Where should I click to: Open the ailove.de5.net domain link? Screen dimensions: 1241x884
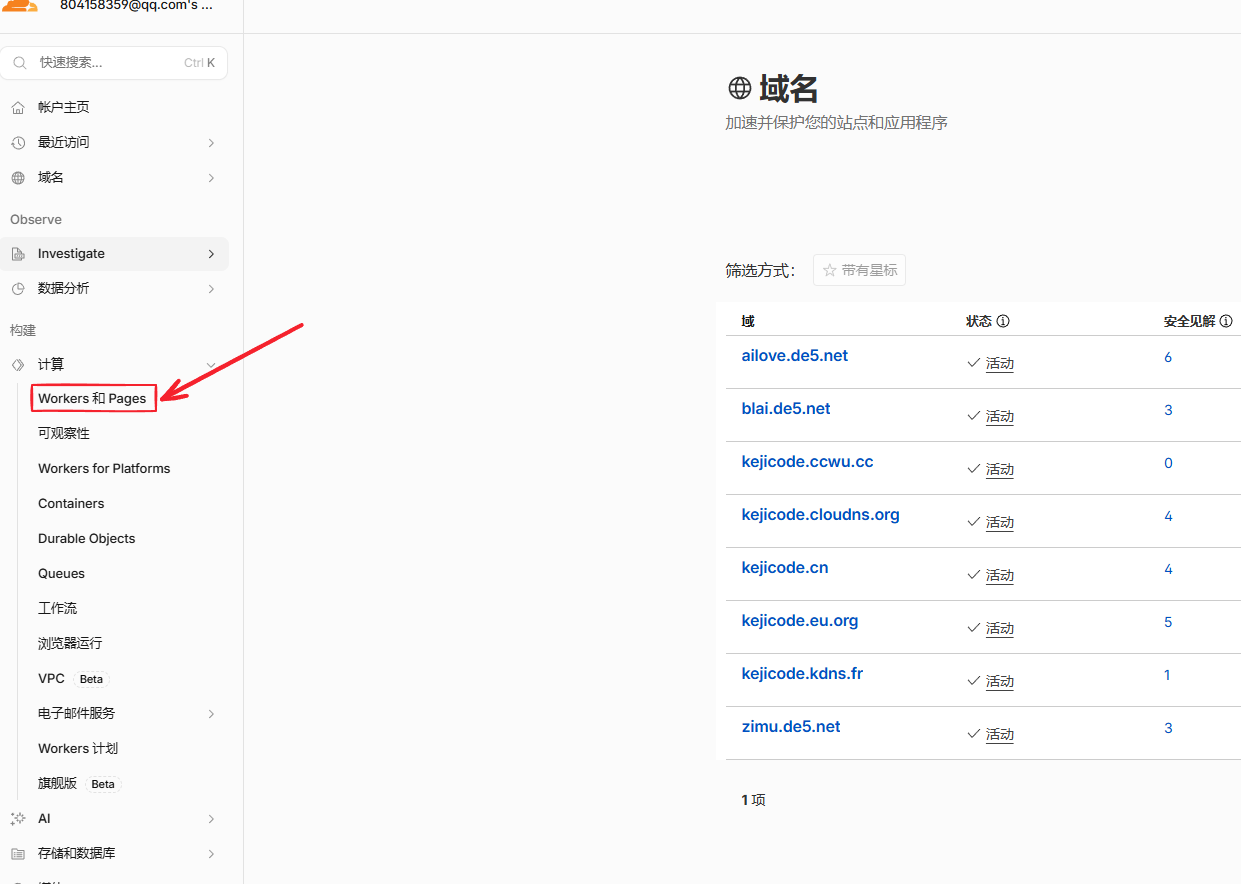(x=795, y=355)
